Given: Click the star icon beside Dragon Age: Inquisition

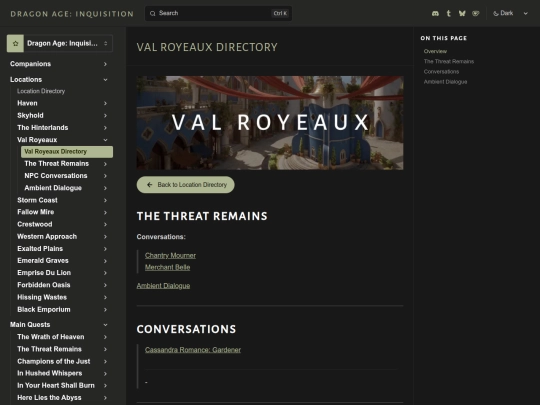Looking at the screenshot, I should (15, 43).
